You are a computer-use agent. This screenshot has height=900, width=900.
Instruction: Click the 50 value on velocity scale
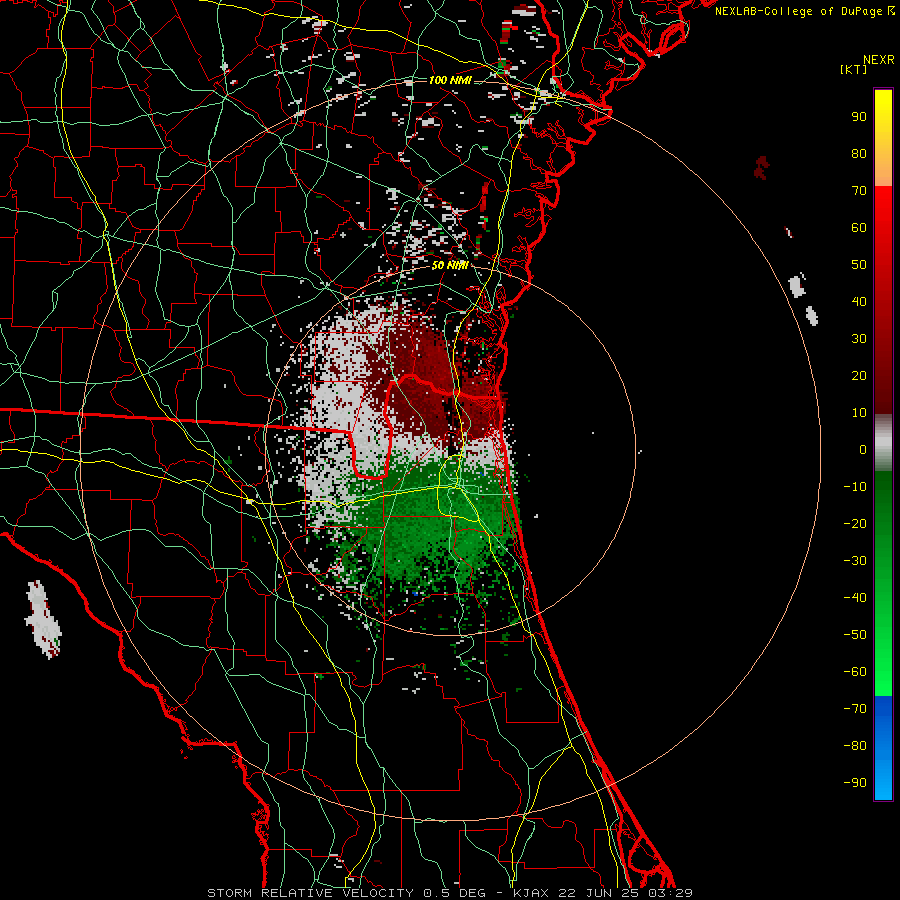tap(859, 265)
